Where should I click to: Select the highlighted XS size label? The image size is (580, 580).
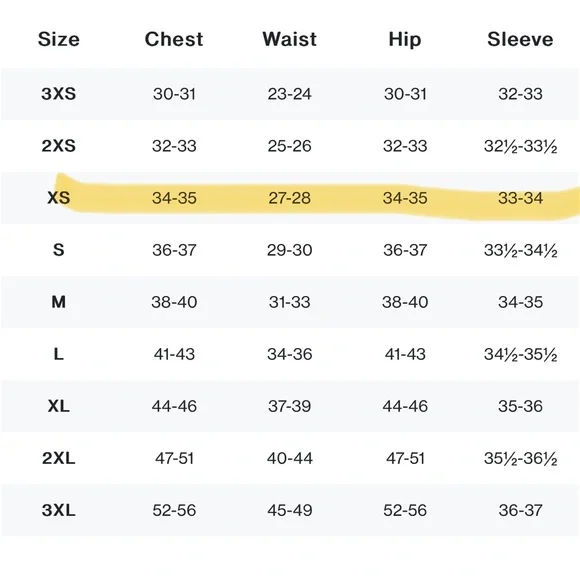coord(58,198)
